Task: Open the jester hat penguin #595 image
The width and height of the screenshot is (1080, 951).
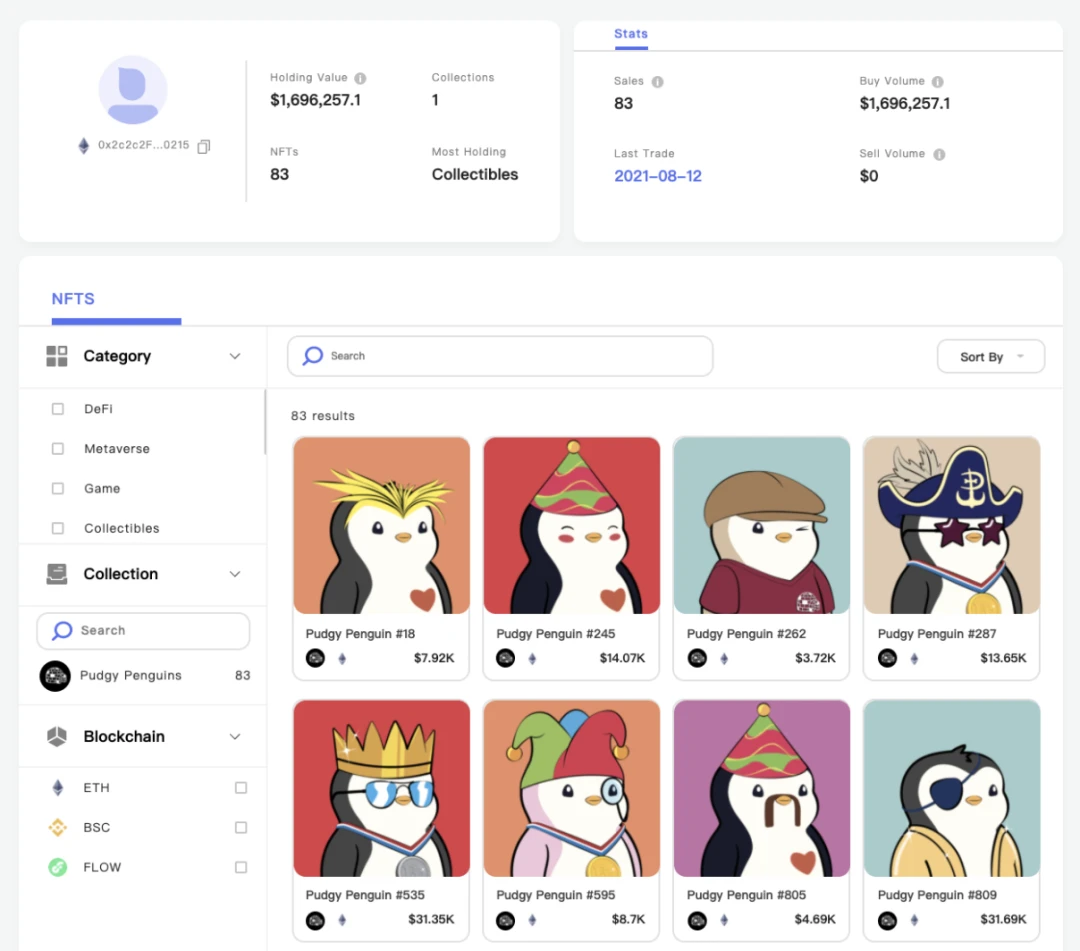Action: [x=572, y=788]
